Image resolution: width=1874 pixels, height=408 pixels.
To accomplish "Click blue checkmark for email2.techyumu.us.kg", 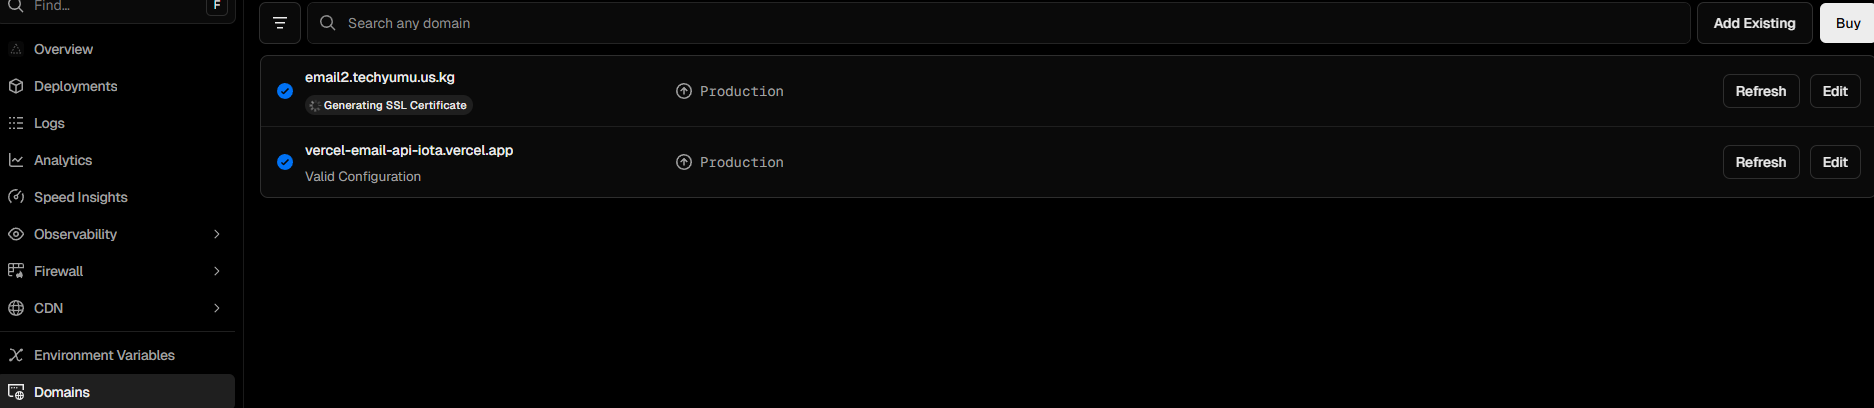I will point(285,91).
